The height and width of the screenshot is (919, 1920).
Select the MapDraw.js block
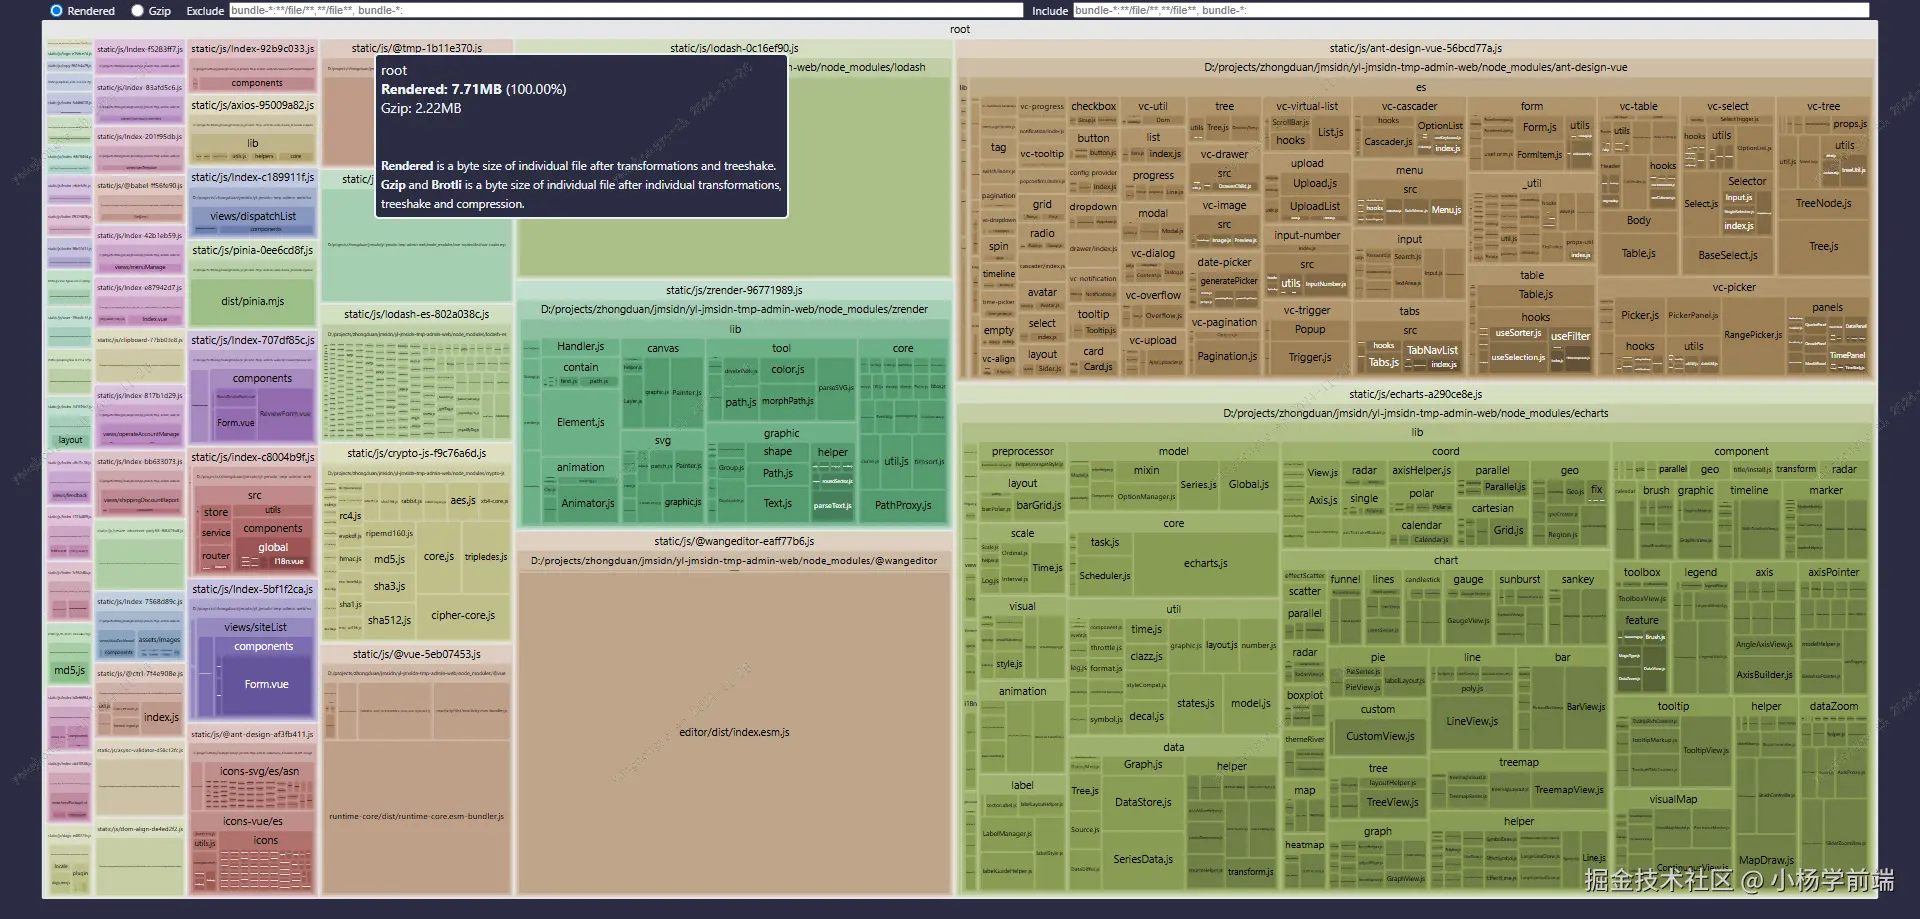tap(1766, 860)
